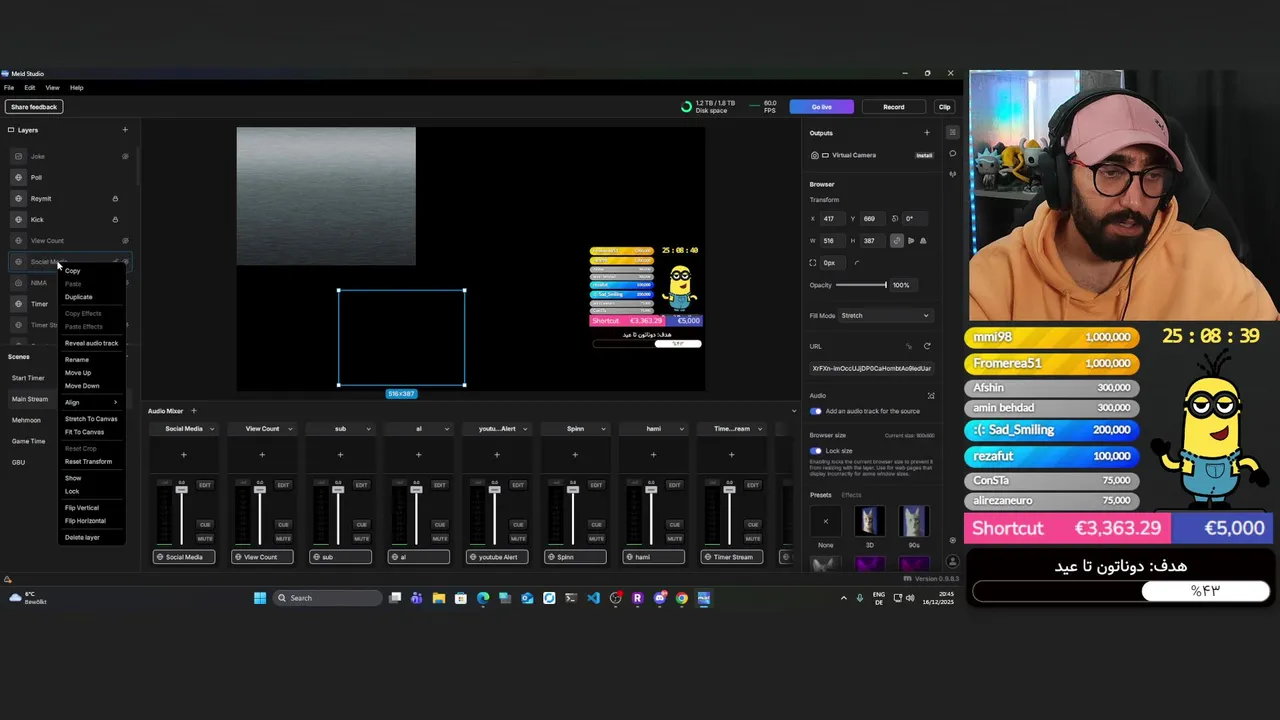Mute the Social Media channel

point(204,538)
